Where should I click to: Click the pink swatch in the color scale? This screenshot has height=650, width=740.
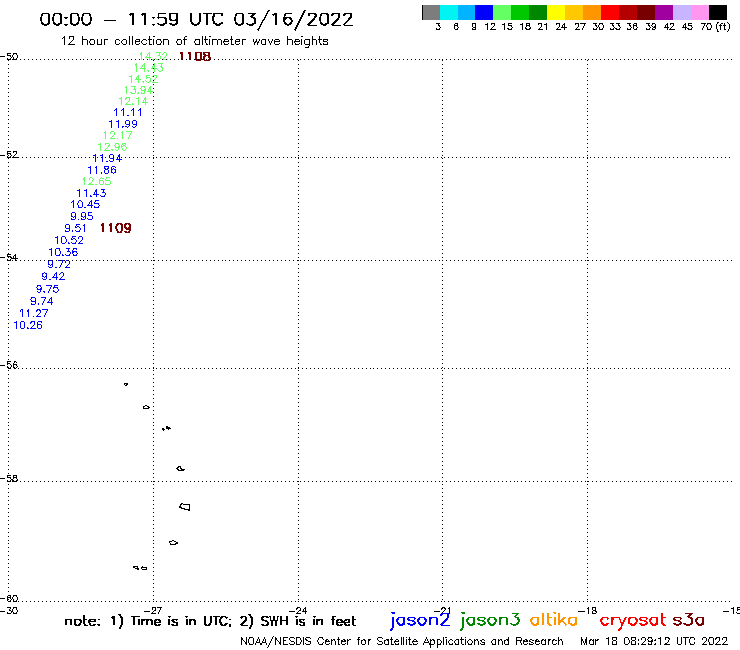(699, 12)
